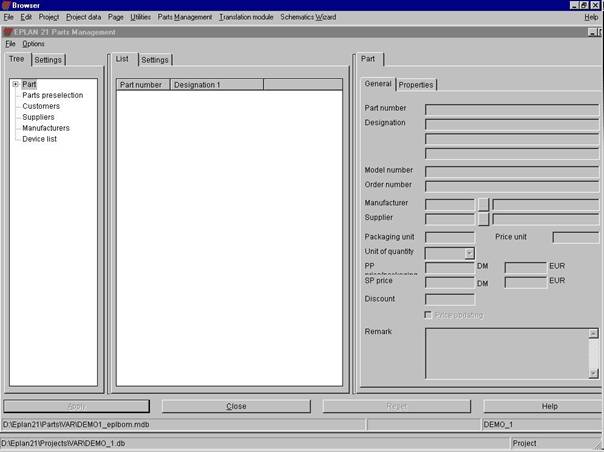
Task: Select Parts preselection in the tree
Action: 52,95
